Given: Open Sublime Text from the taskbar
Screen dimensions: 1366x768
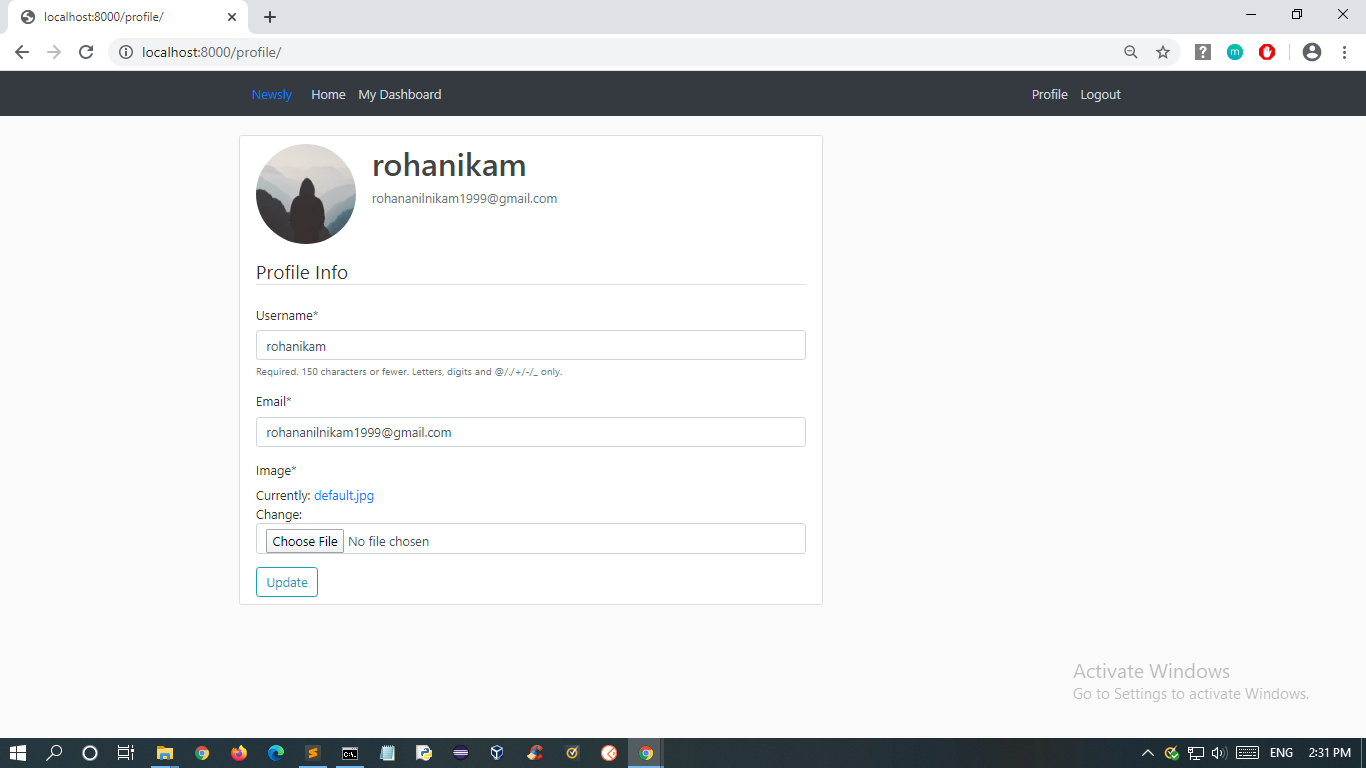Looking at the screenshot, I should click(312, 753).
